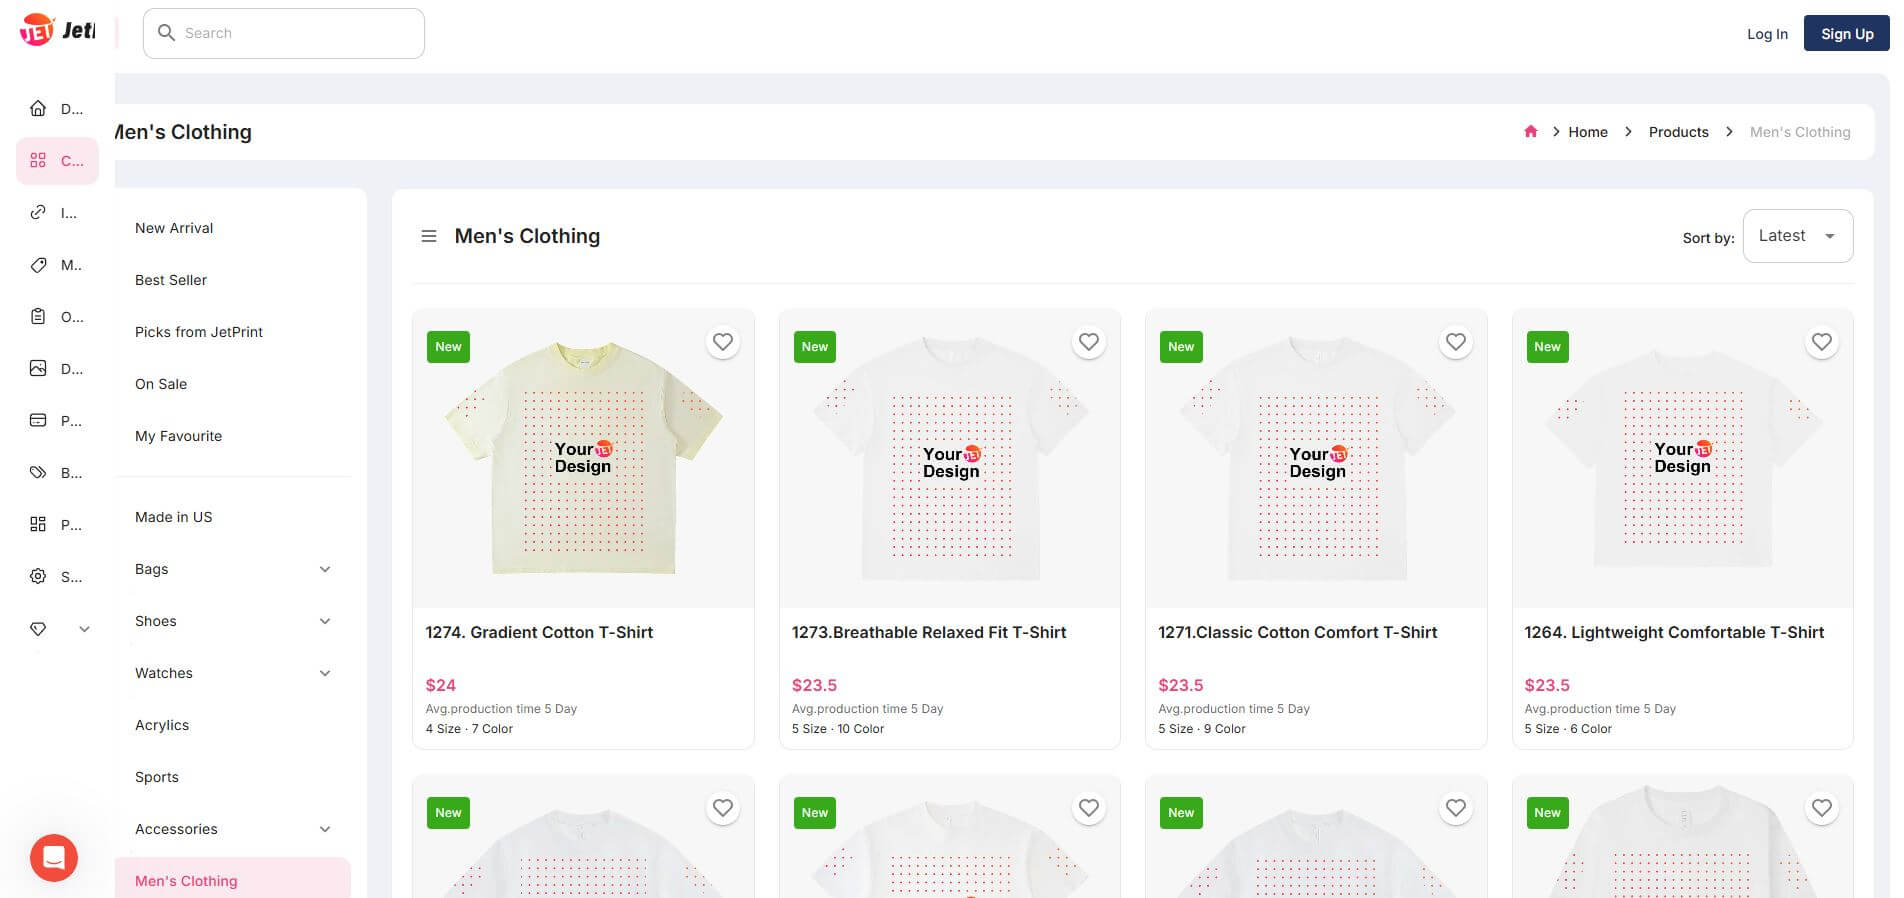Image resolution: width=1904 pixels, height=898 pixels.
Task: Select the grid catalog sidebar icon
Action: click(x=38, y=160)
